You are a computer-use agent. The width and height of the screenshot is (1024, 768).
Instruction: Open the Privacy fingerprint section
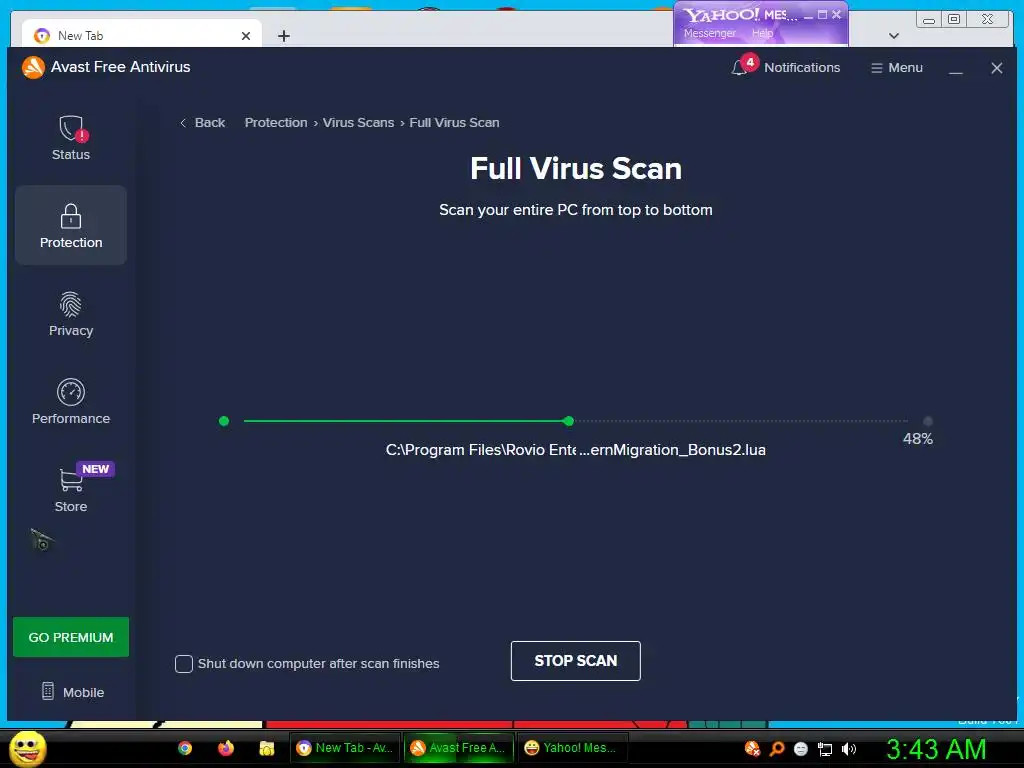pyautogui.click(x=71, y=314)
